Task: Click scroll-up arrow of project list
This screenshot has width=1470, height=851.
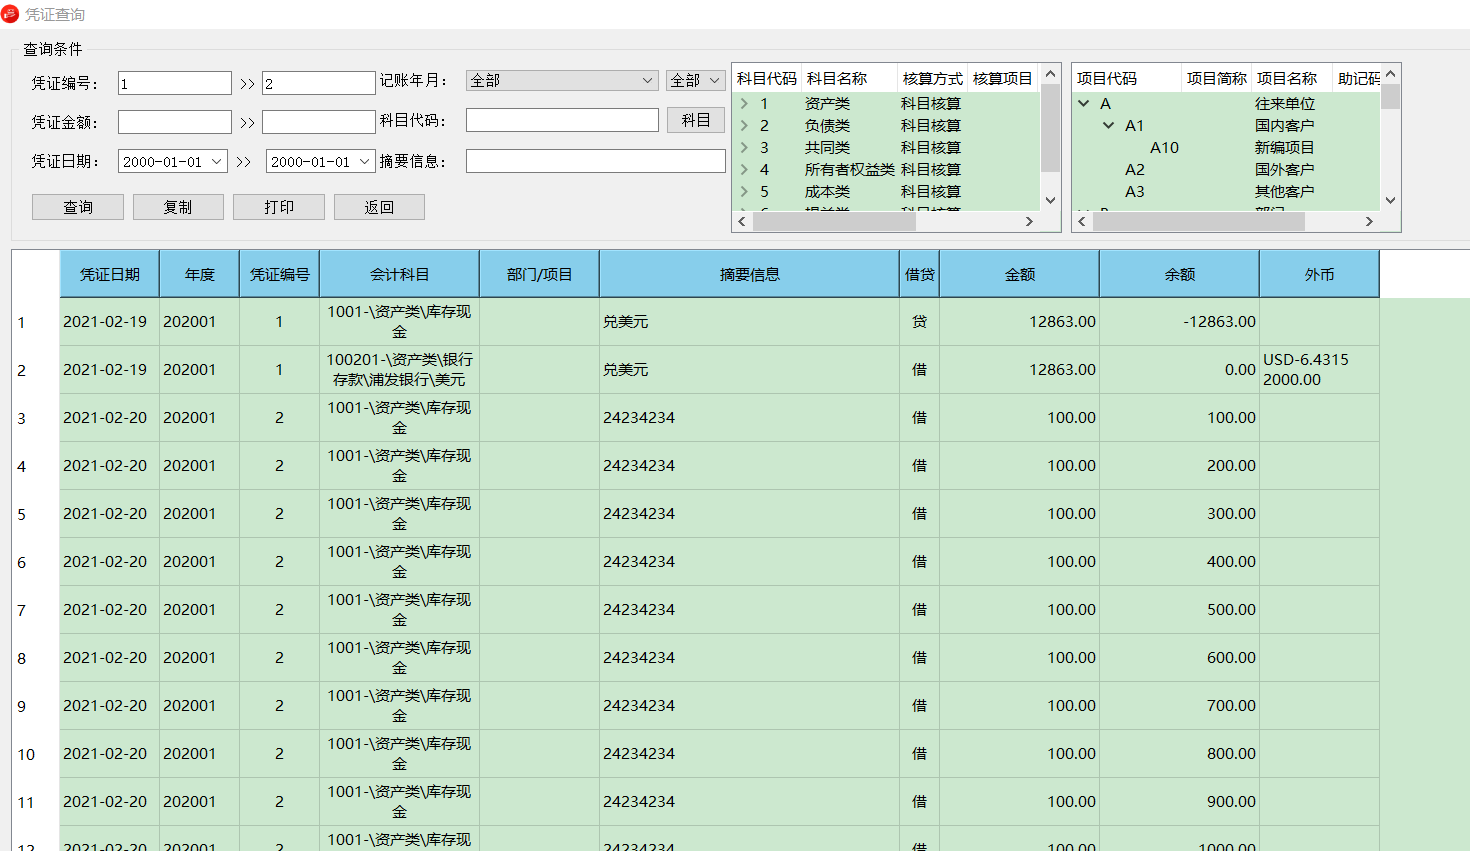Action: click(x=1390, y=74)
